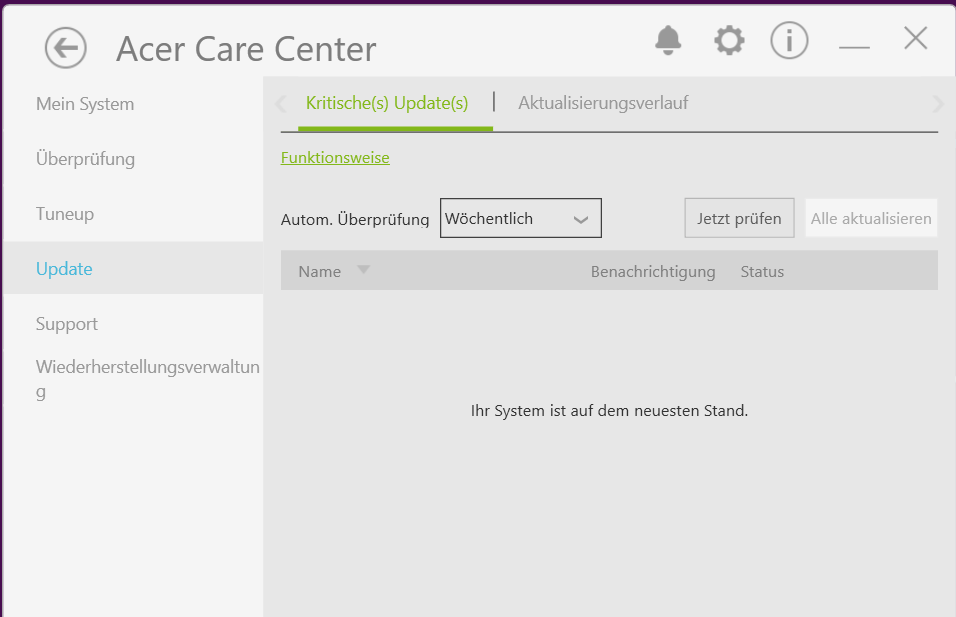Select Mein System in the sidebar

85,104
